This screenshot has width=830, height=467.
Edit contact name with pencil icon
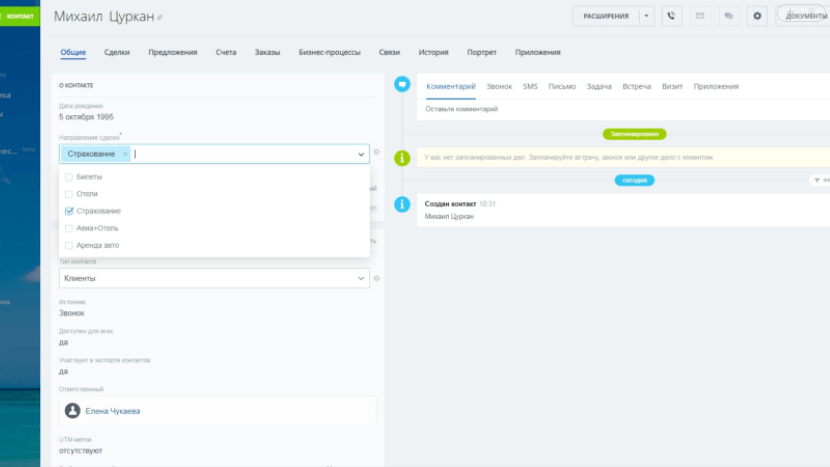point(160,17)
